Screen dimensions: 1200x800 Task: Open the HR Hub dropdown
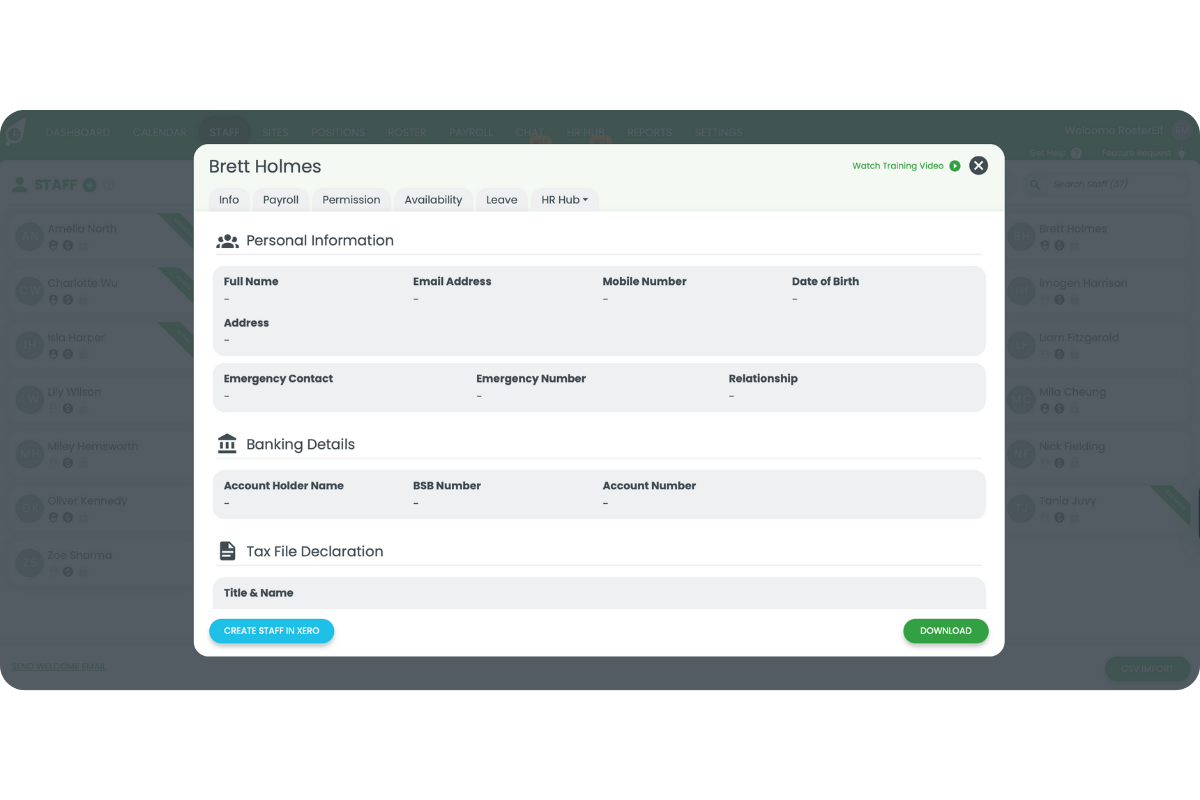click(564, 199)
